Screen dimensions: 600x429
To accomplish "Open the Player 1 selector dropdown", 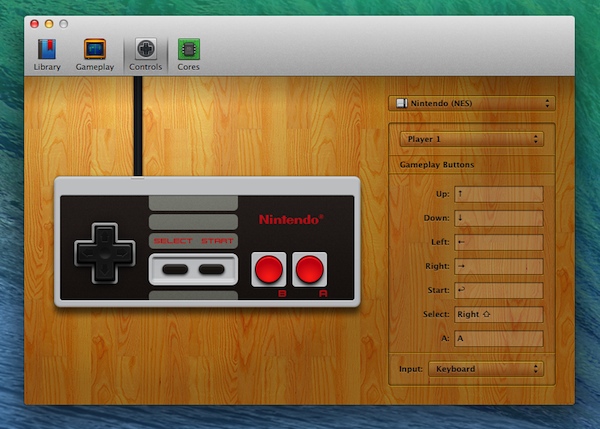I will click(x=471, y=139).
